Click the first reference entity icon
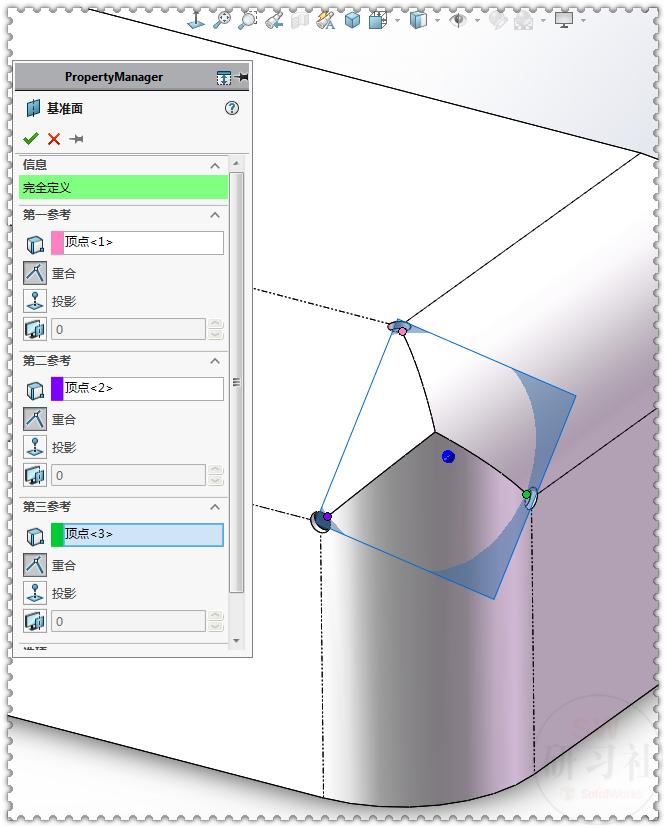 [35, 244]
